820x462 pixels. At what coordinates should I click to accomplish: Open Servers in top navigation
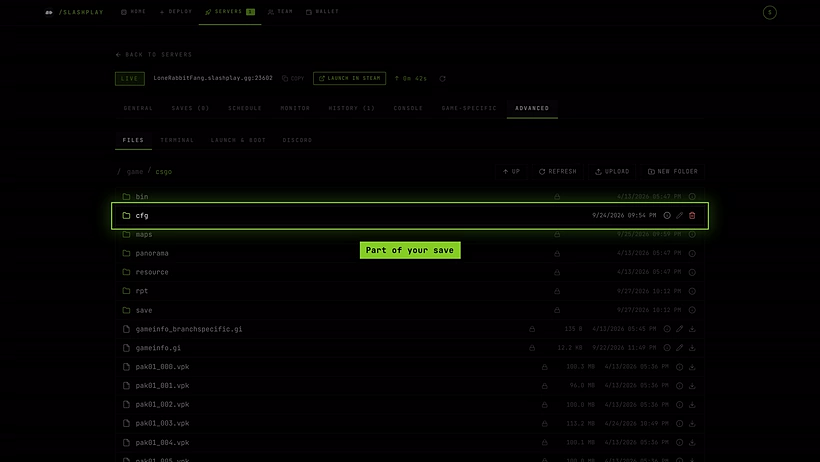click(230, 12)
